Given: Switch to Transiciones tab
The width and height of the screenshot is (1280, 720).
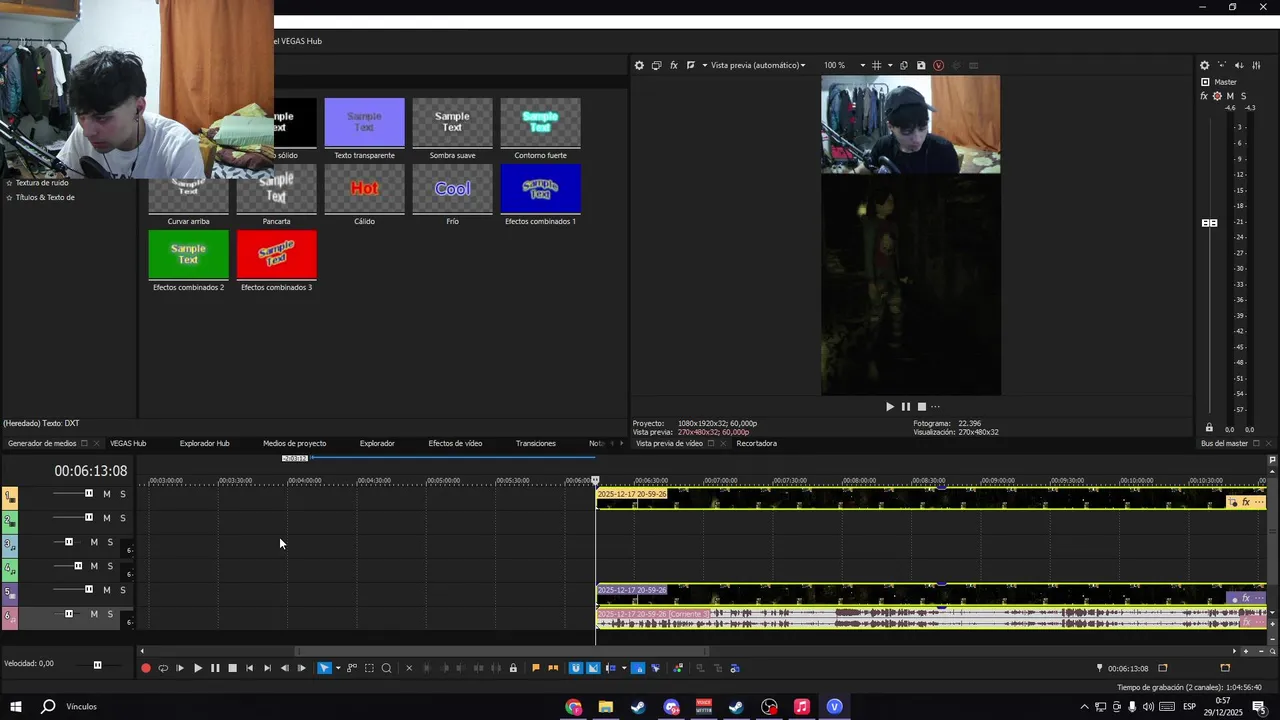Looking at the screenshot, I should [536, 443].
